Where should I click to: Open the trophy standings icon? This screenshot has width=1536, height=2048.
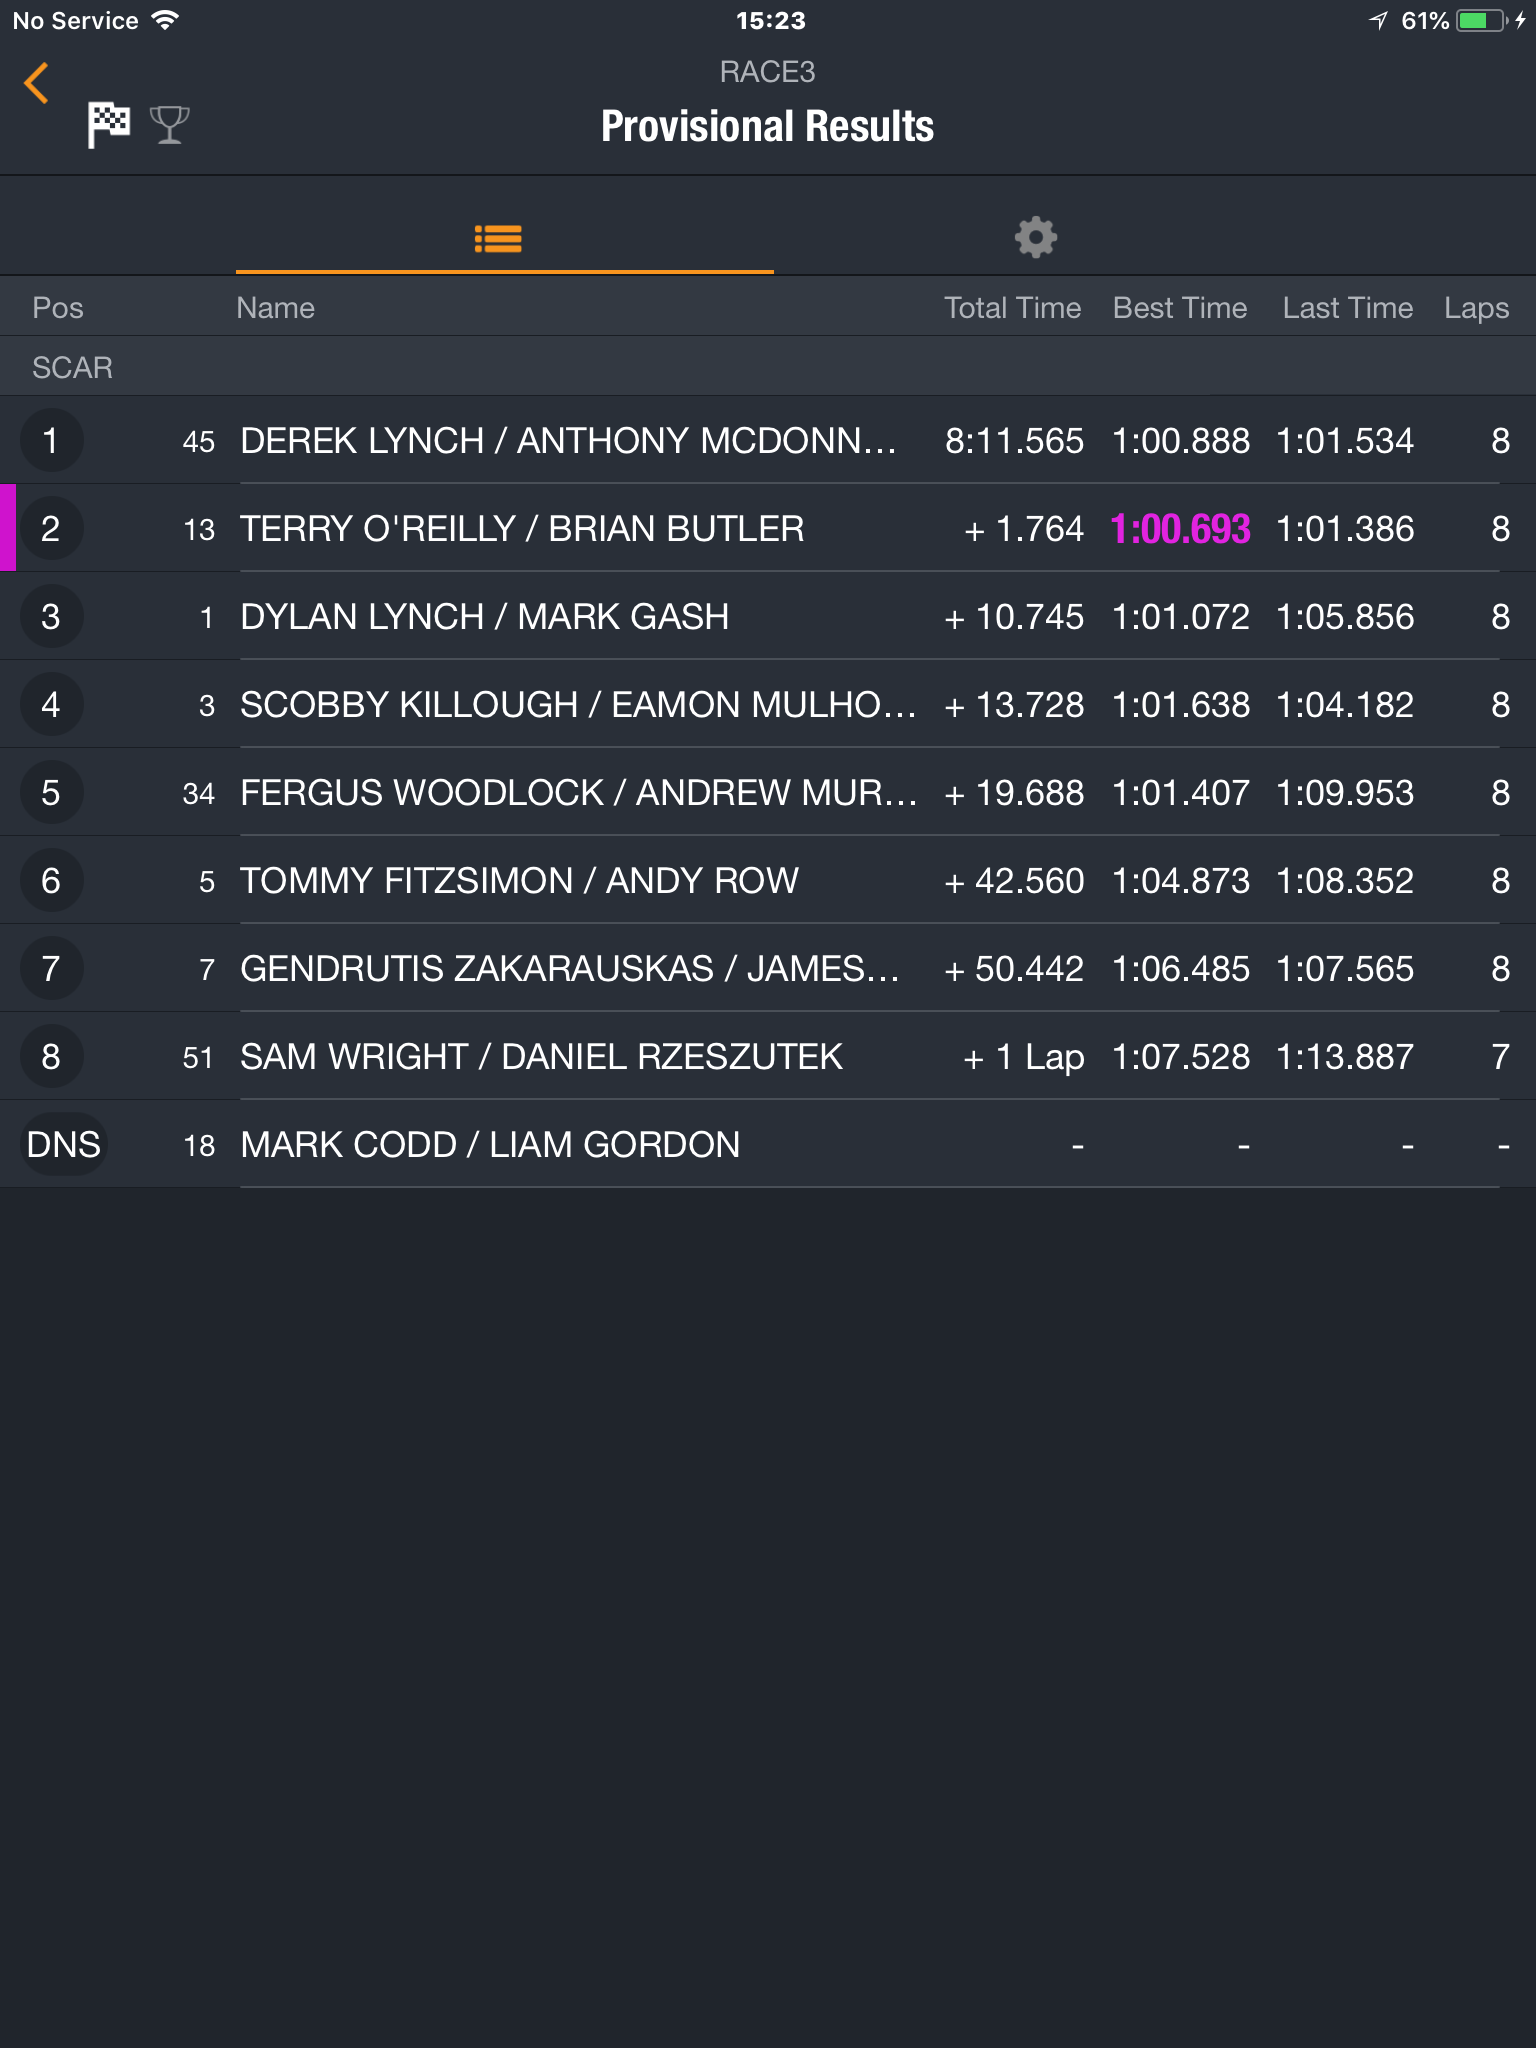click(x=169, y=125)
